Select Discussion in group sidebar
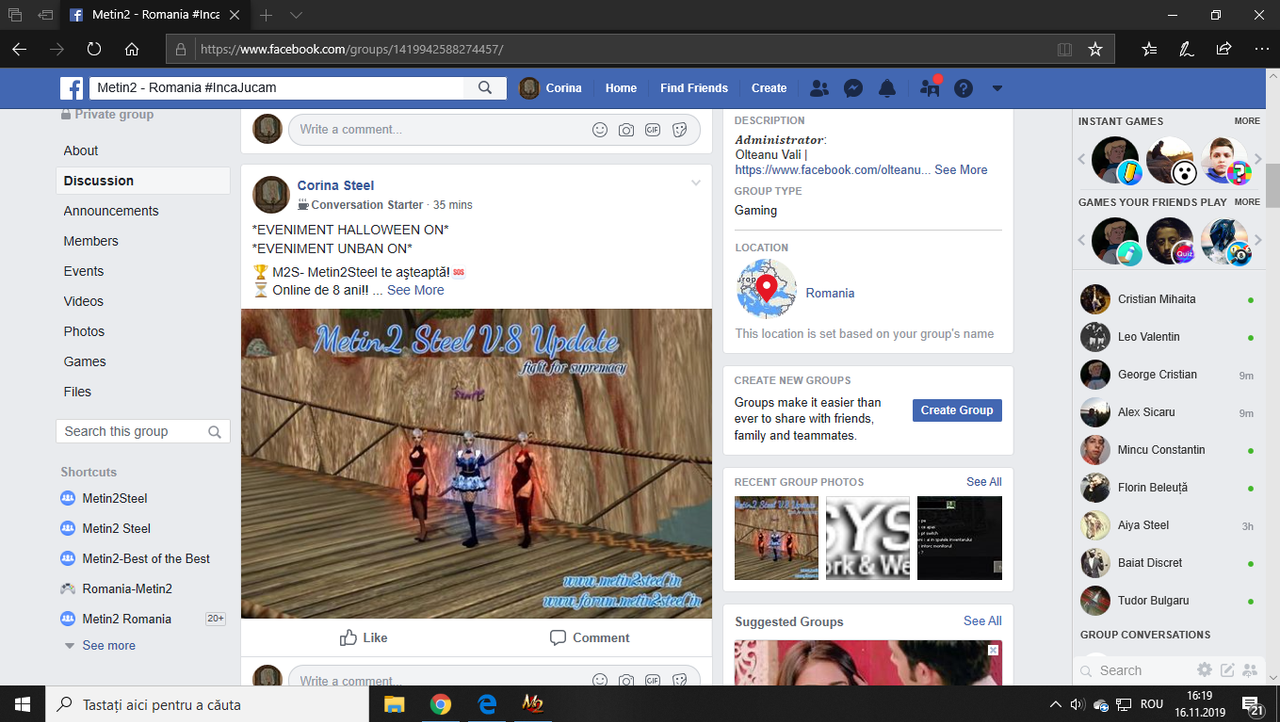Screen dimensions: 1280x722 [143, 181]
